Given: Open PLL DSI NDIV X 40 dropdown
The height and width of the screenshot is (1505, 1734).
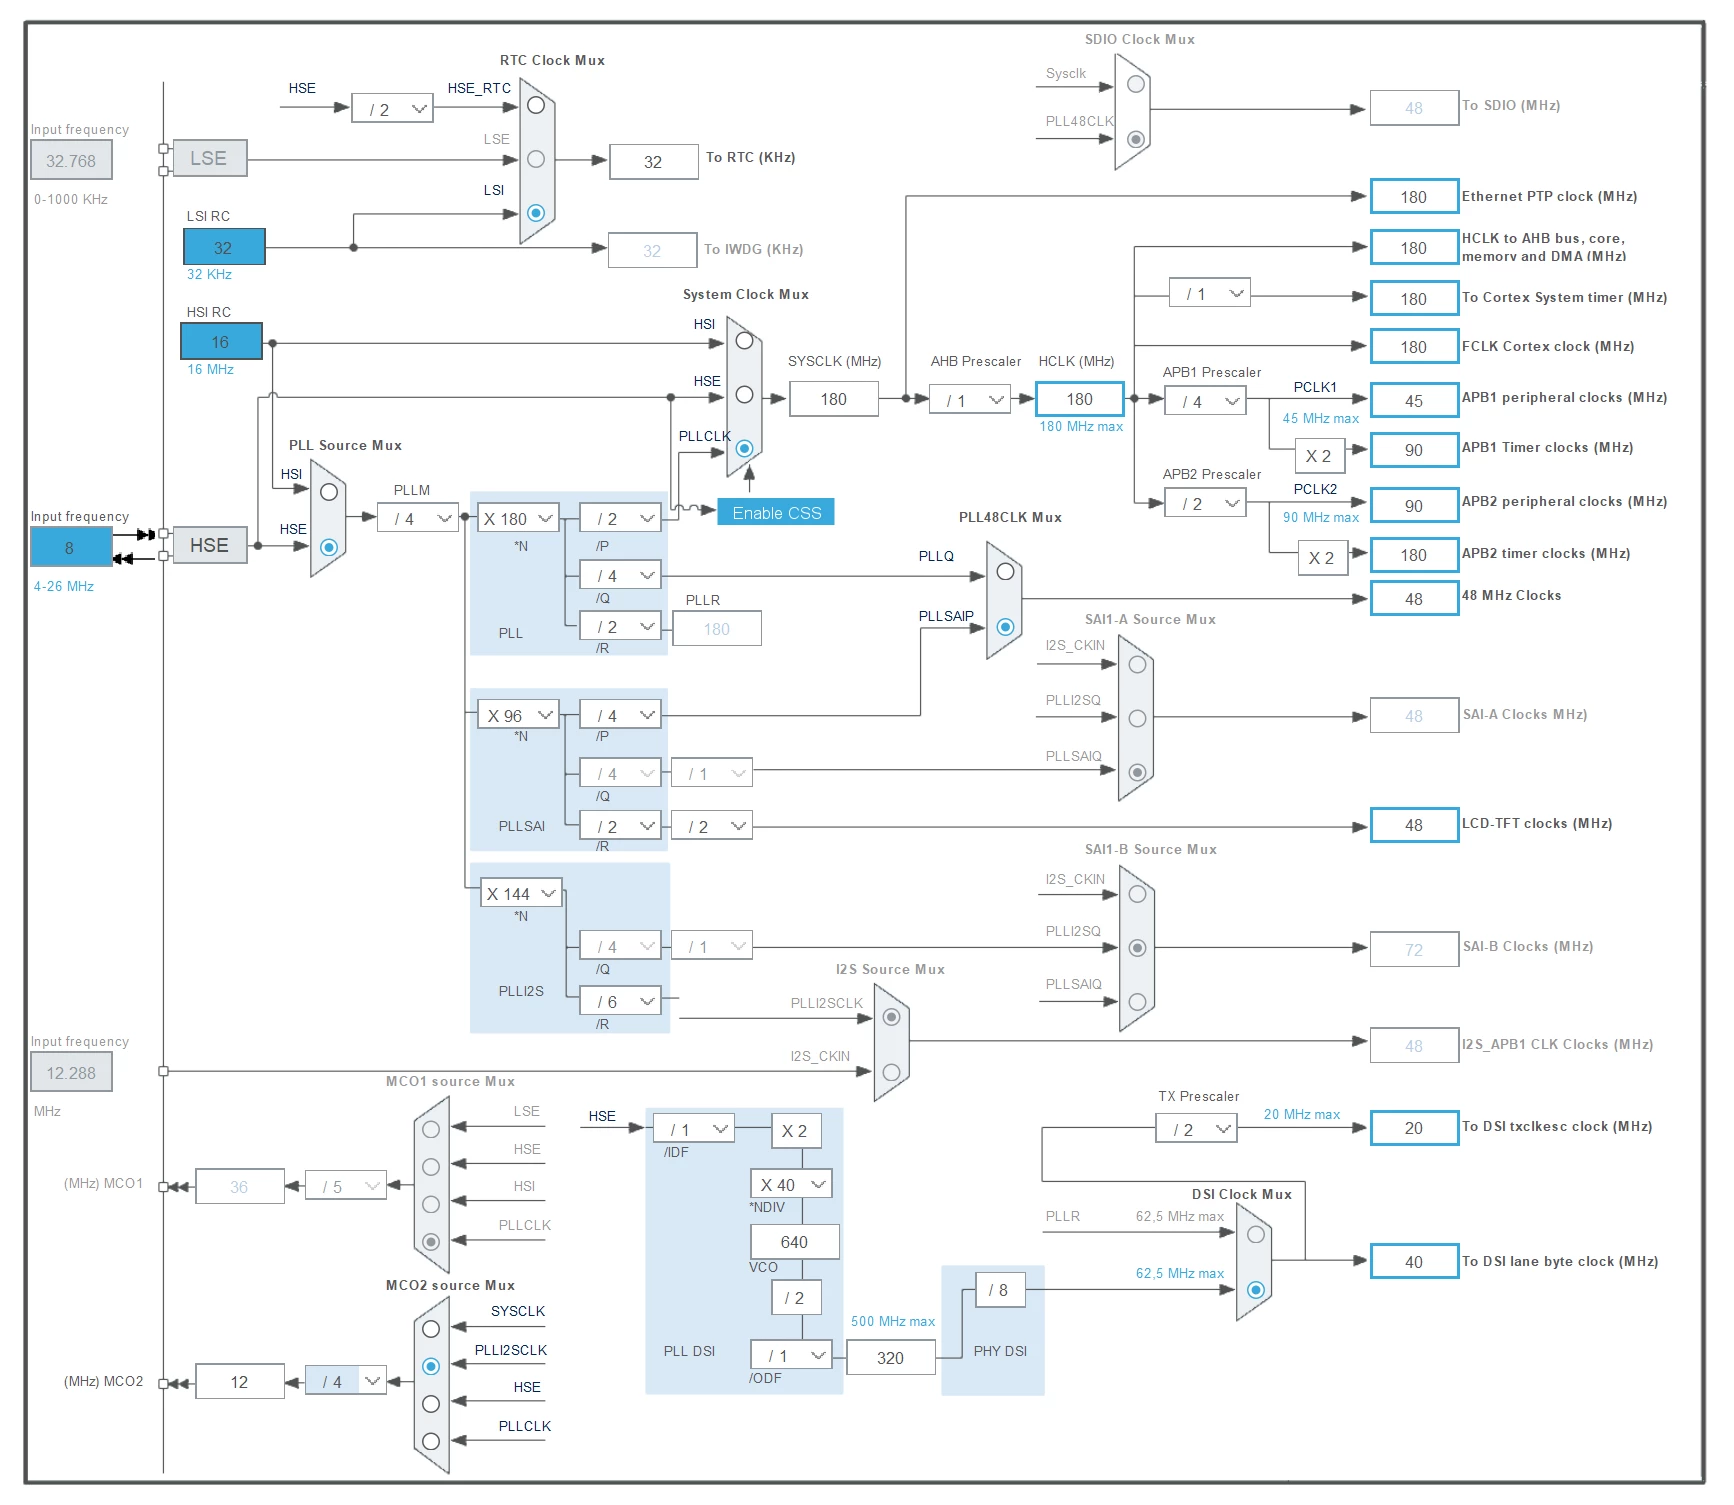Looking at the screenshot, I should tap(791, 1184).
